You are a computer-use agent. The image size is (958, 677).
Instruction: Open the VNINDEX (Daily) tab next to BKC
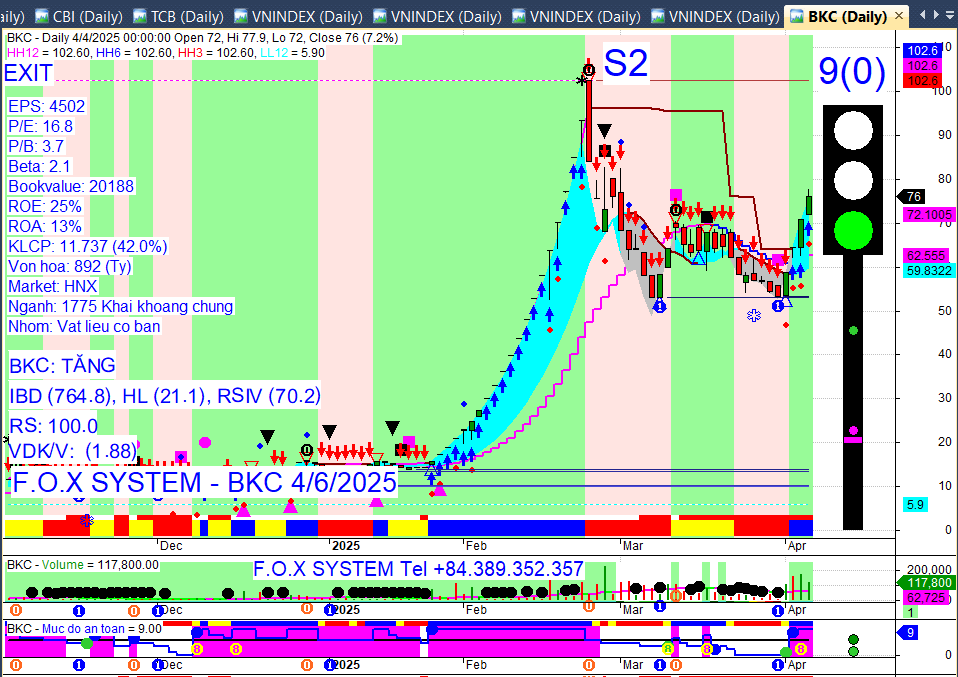click(715, 16)
